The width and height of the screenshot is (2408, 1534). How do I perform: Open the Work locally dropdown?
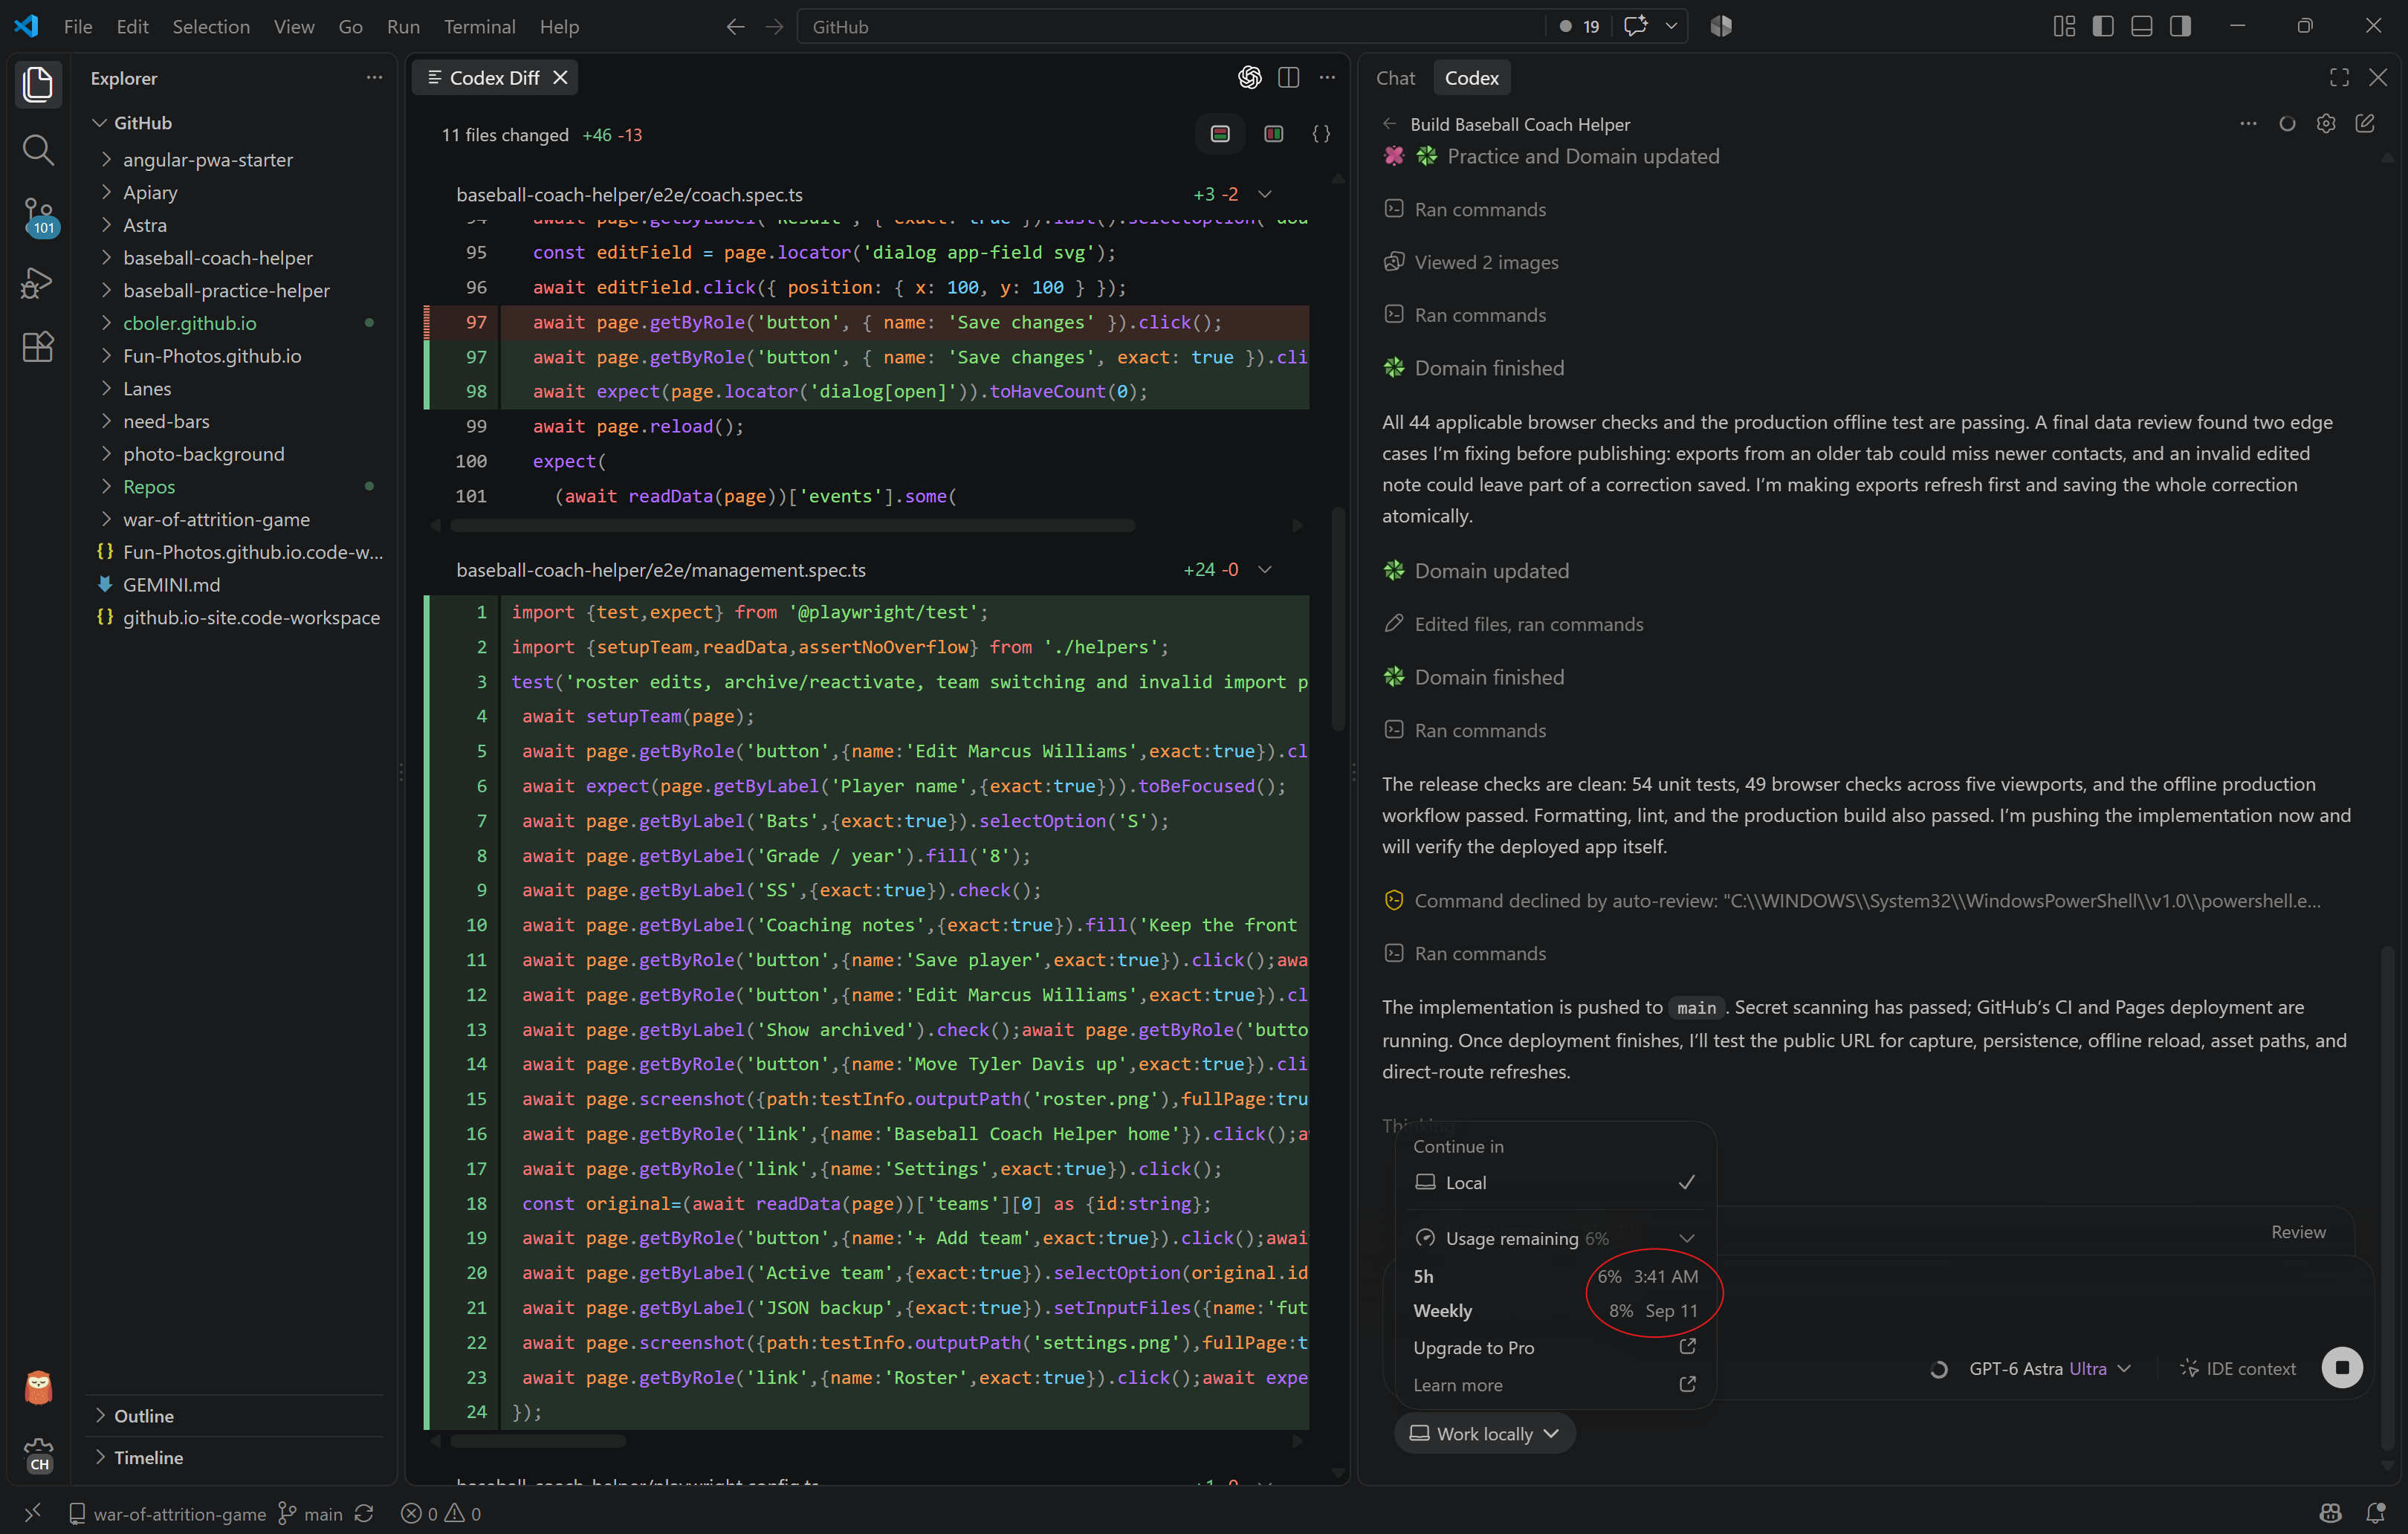pyautogui.click(x=1484, y=1433)
